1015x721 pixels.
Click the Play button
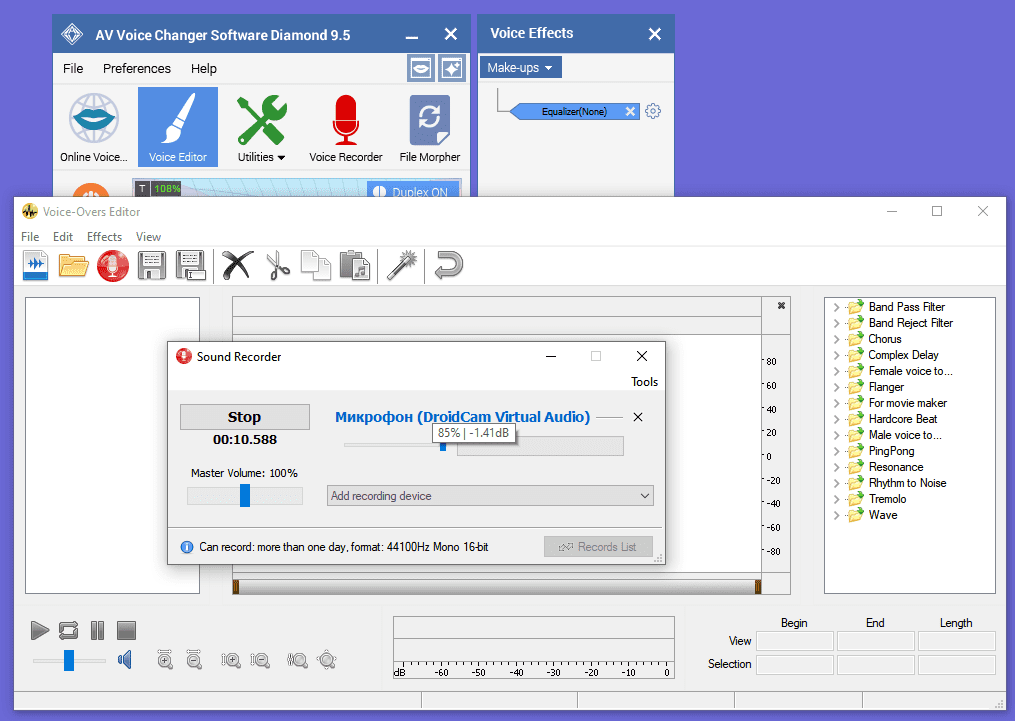[x=39, y=630]
